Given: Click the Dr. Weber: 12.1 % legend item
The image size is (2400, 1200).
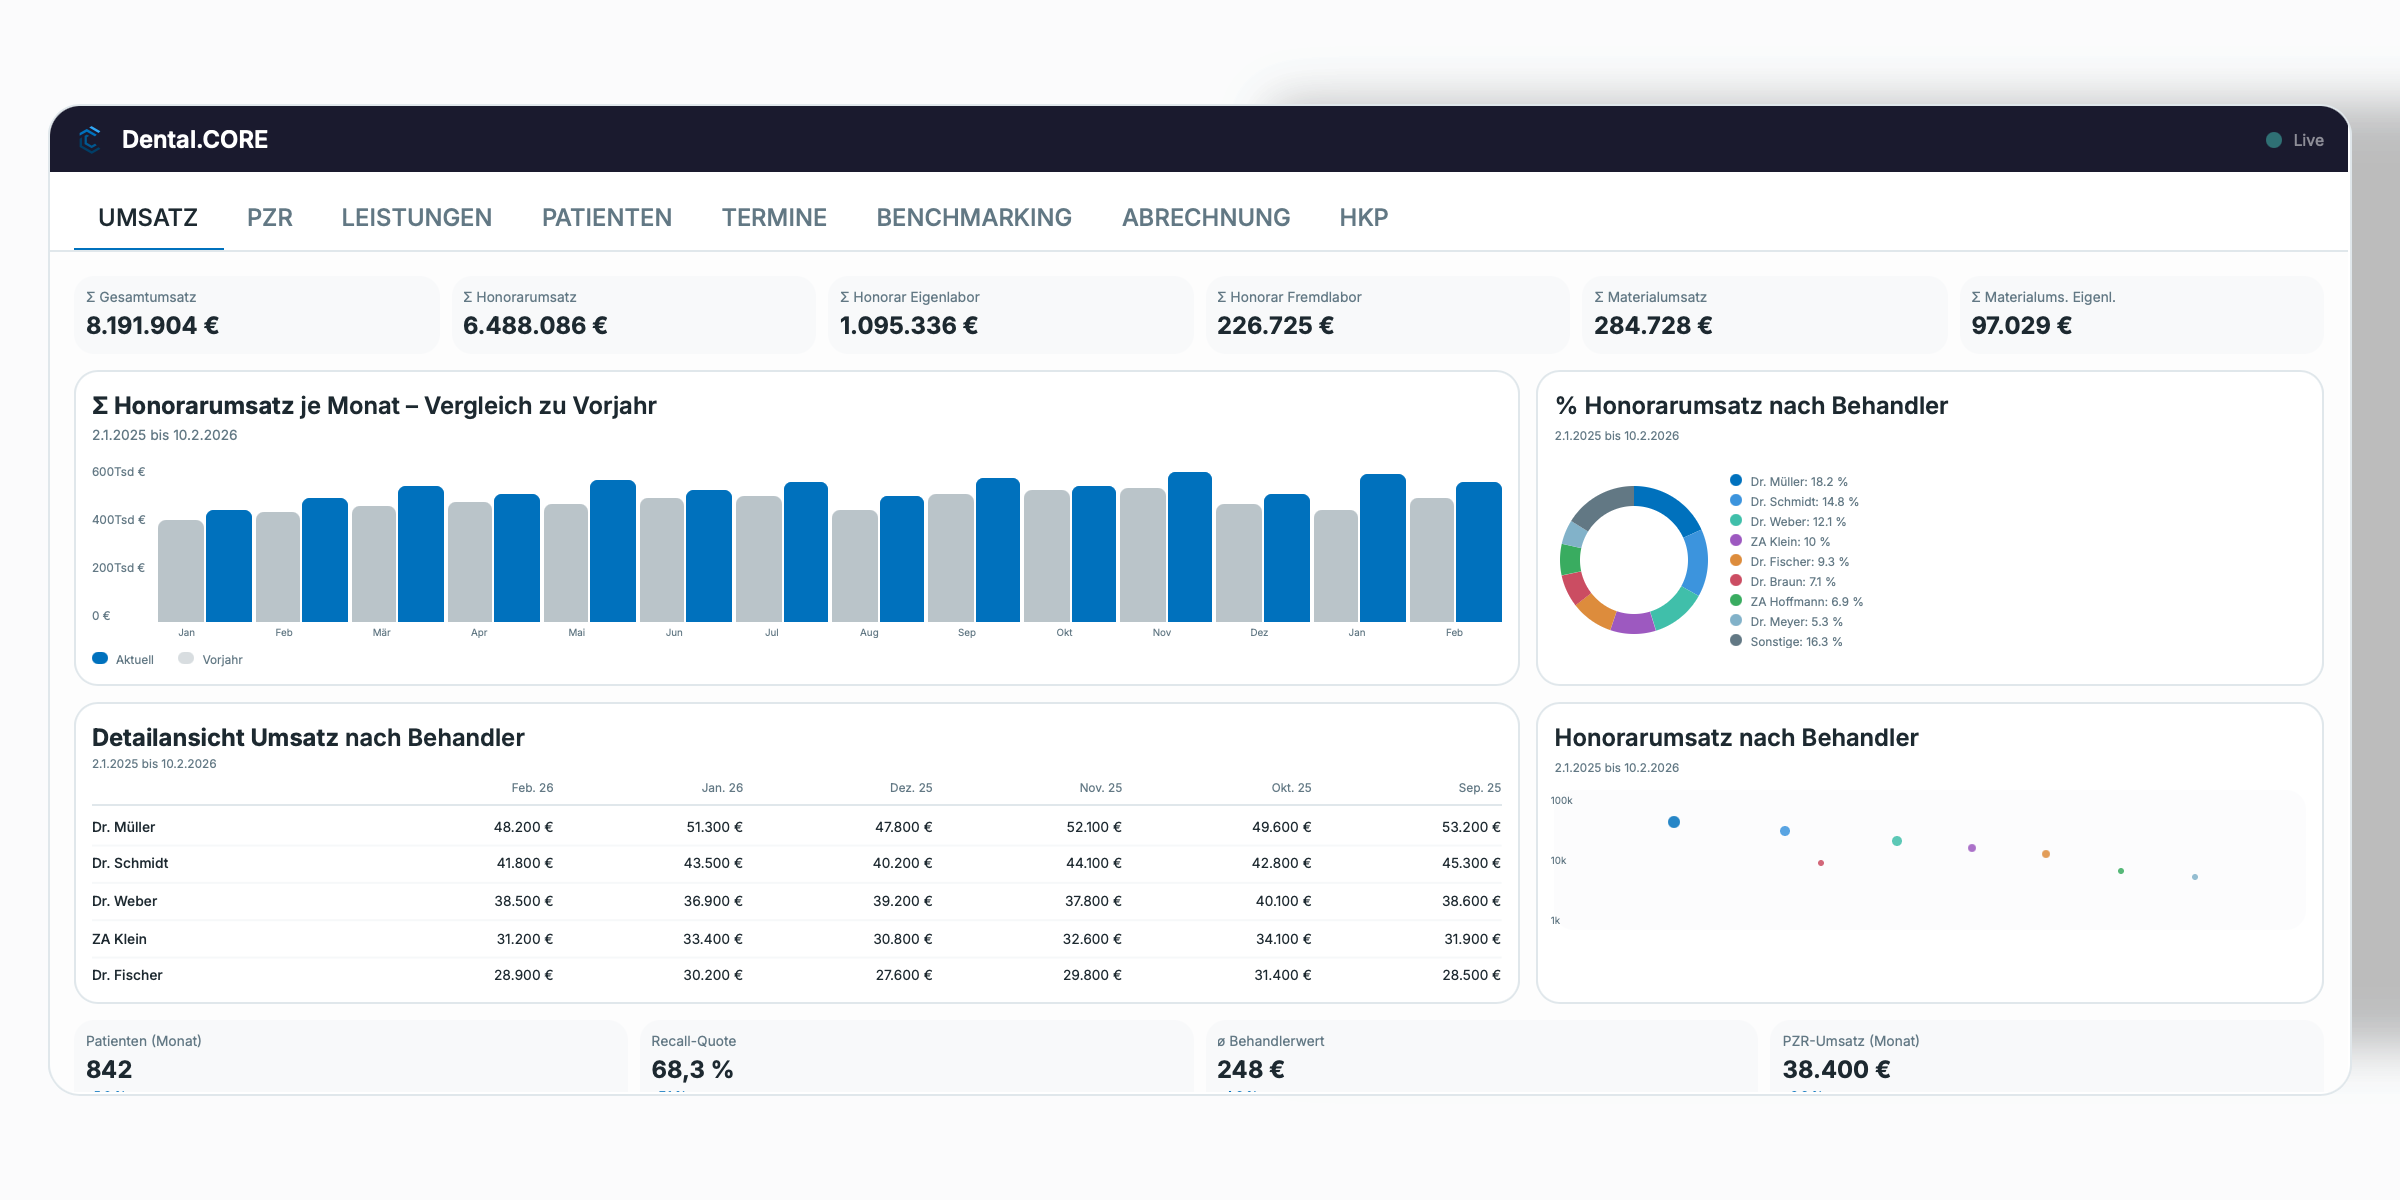Looking at the screenshot, I should tap(1788, 521).
